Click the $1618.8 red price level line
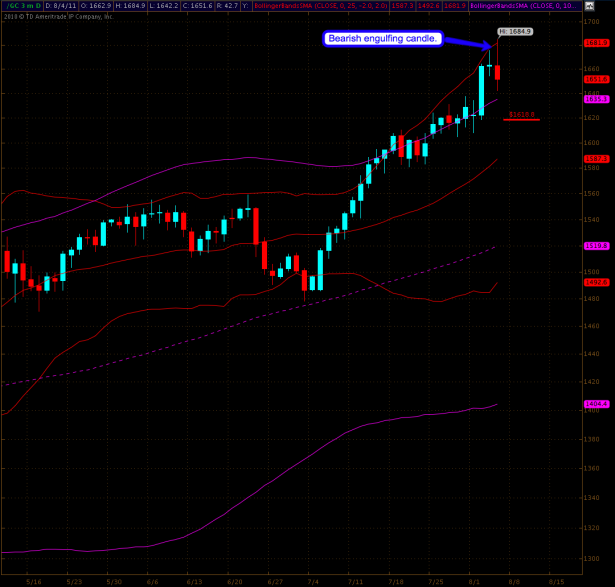Viewport: 615px width, 587px height. coord(523,117)
